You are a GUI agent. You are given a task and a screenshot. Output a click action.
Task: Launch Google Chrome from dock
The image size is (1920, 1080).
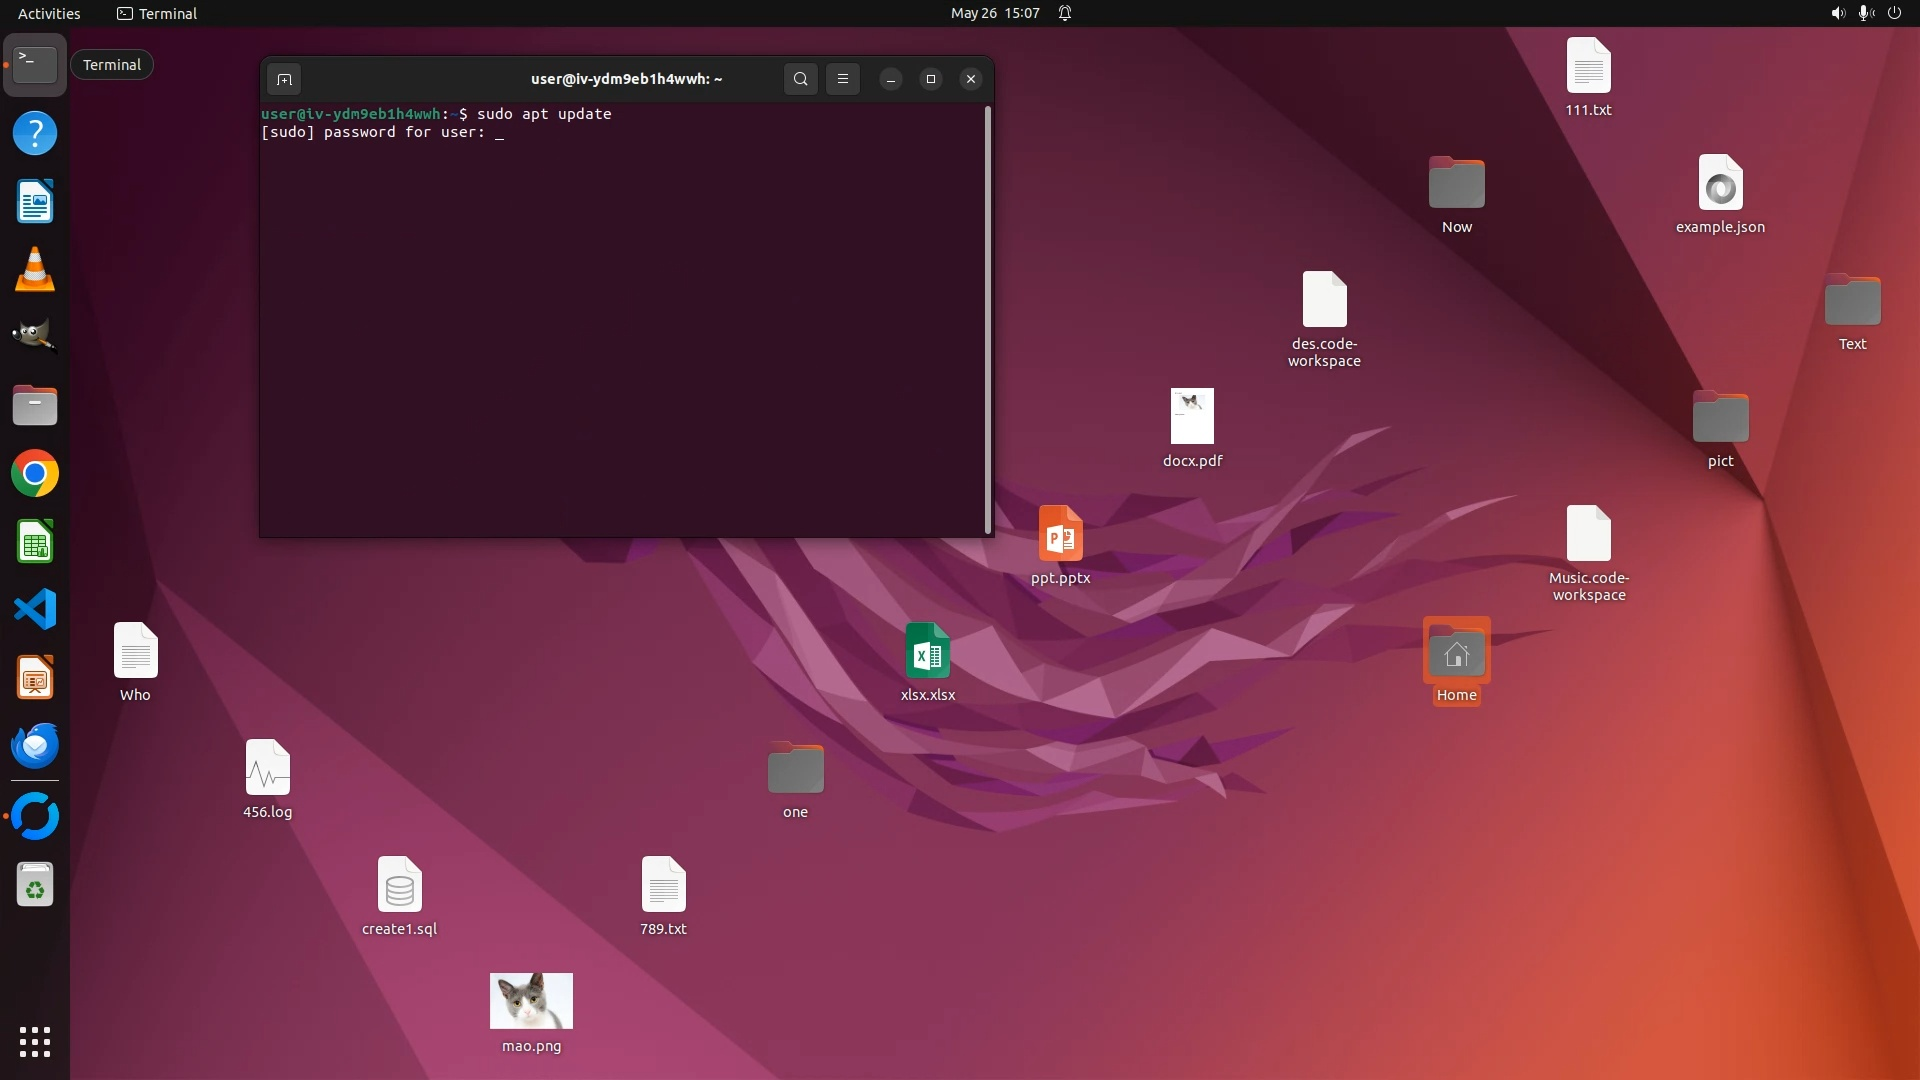point(35,474)
